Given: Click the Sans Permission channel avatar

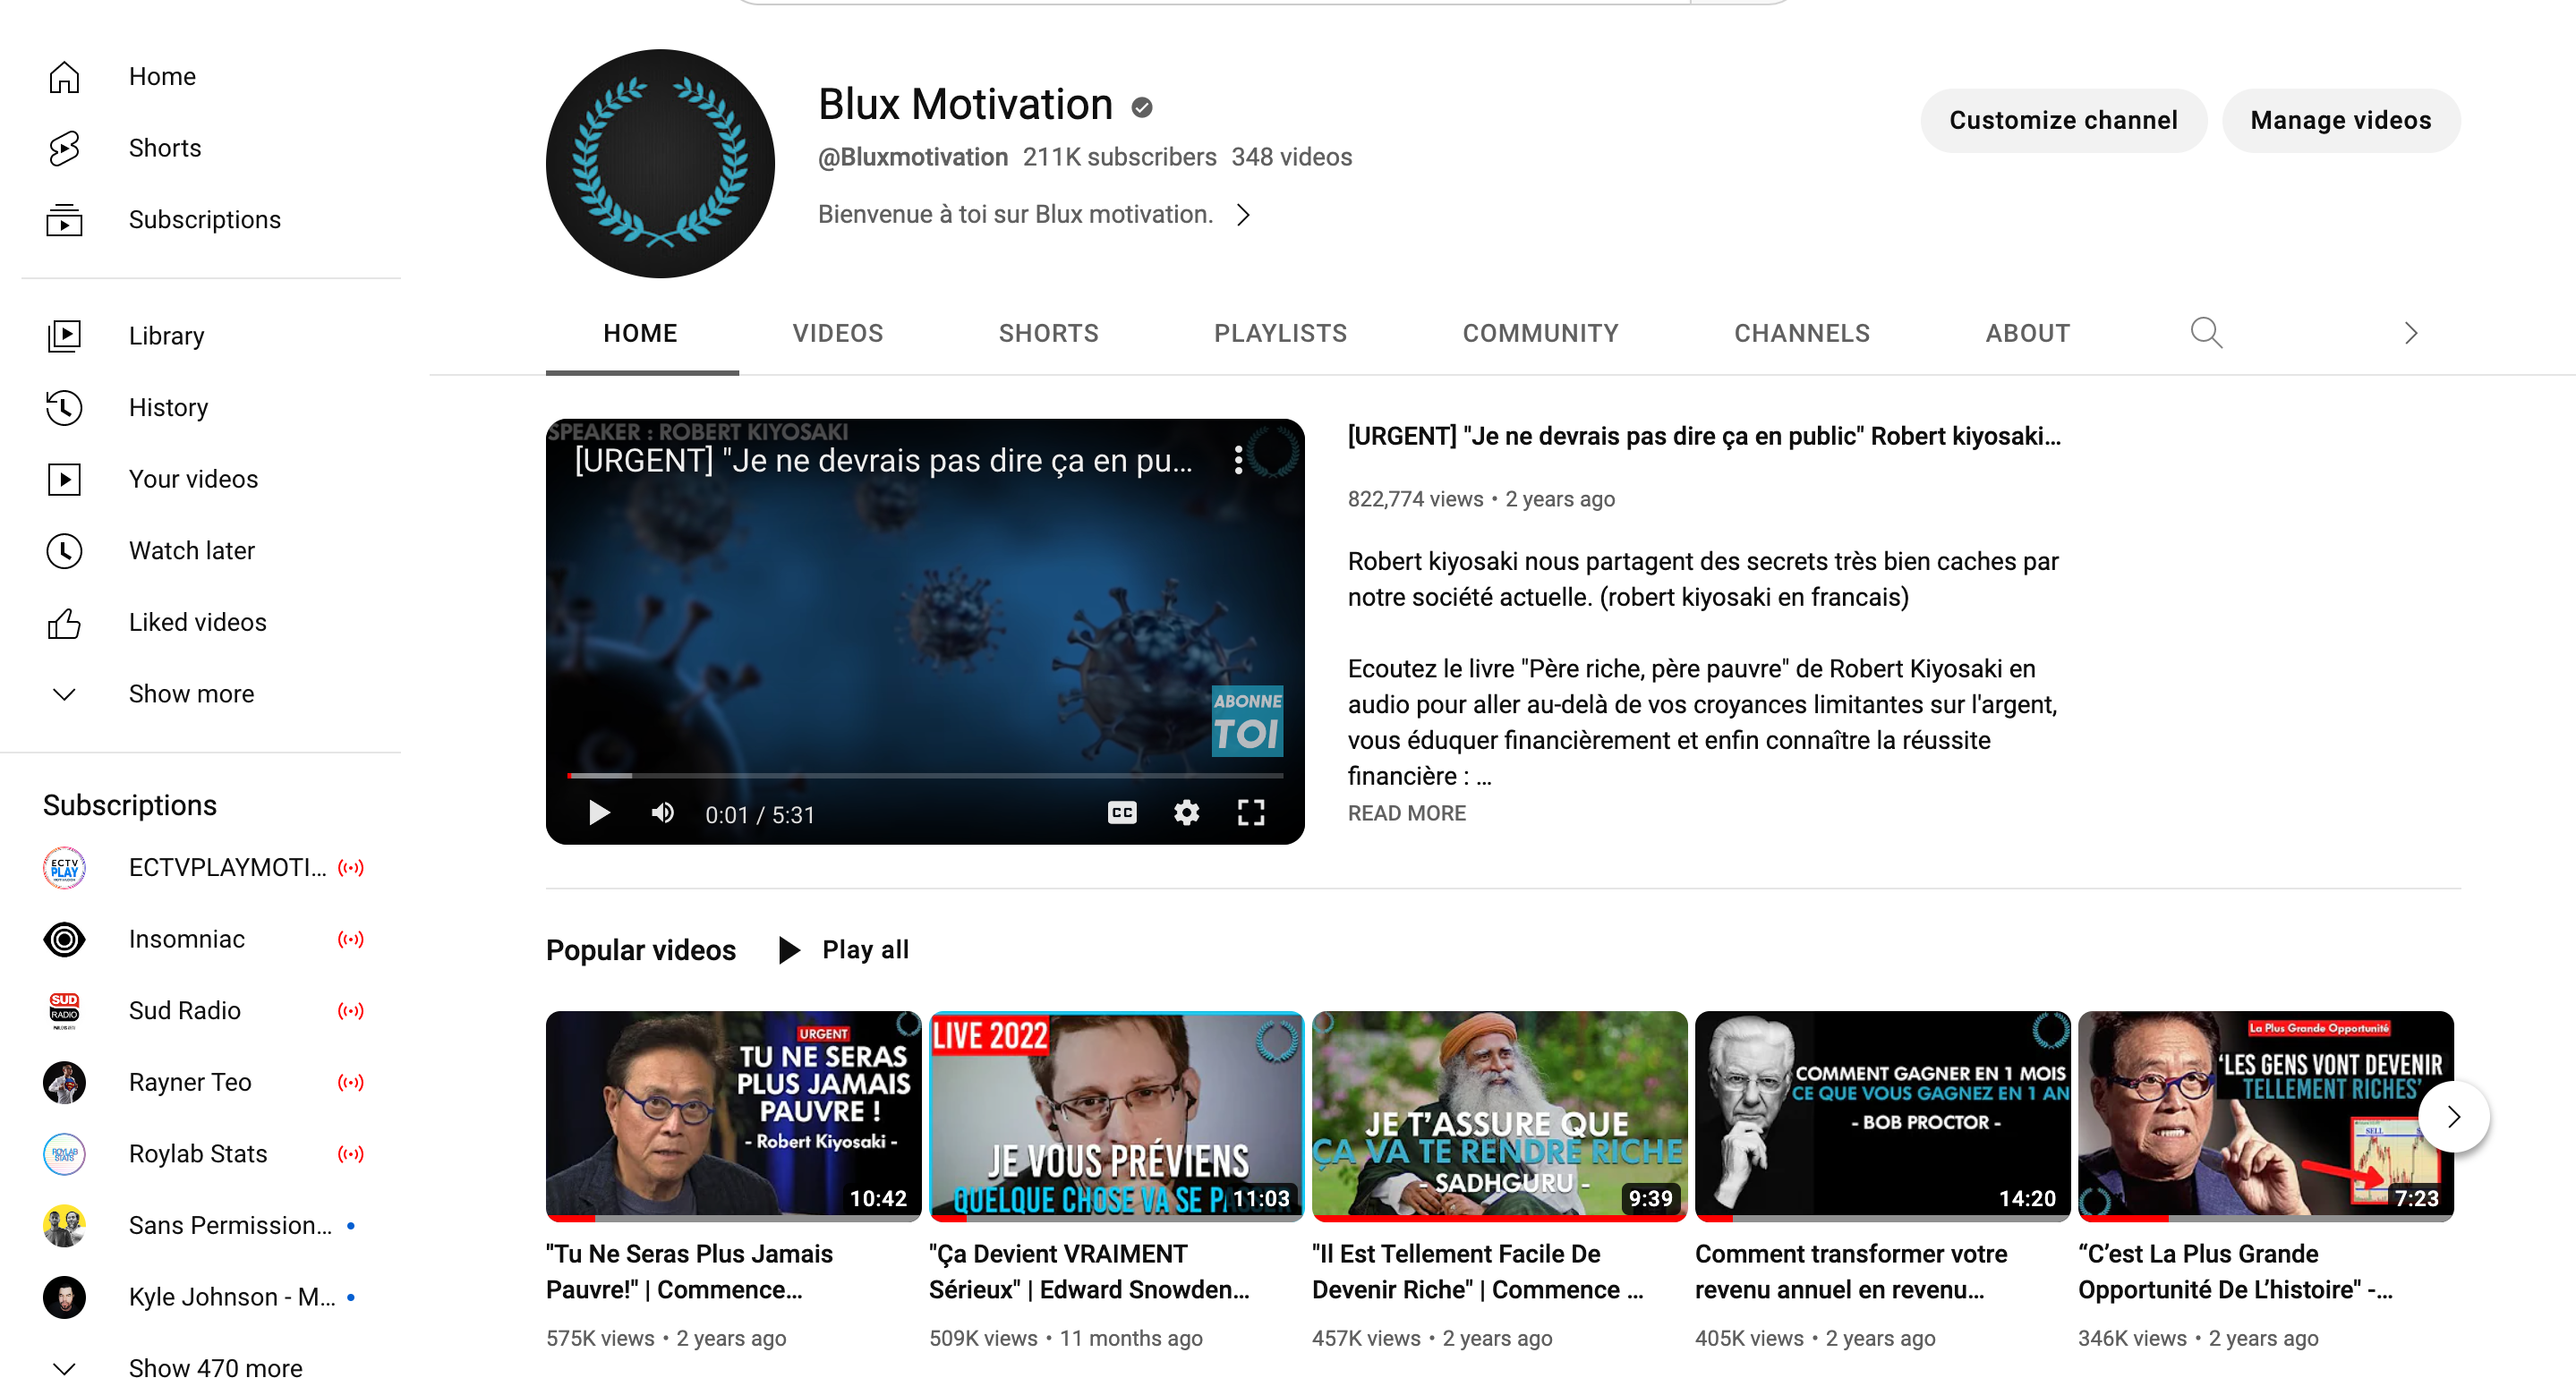Looking at the screenshot, I should click(64, 1226).
